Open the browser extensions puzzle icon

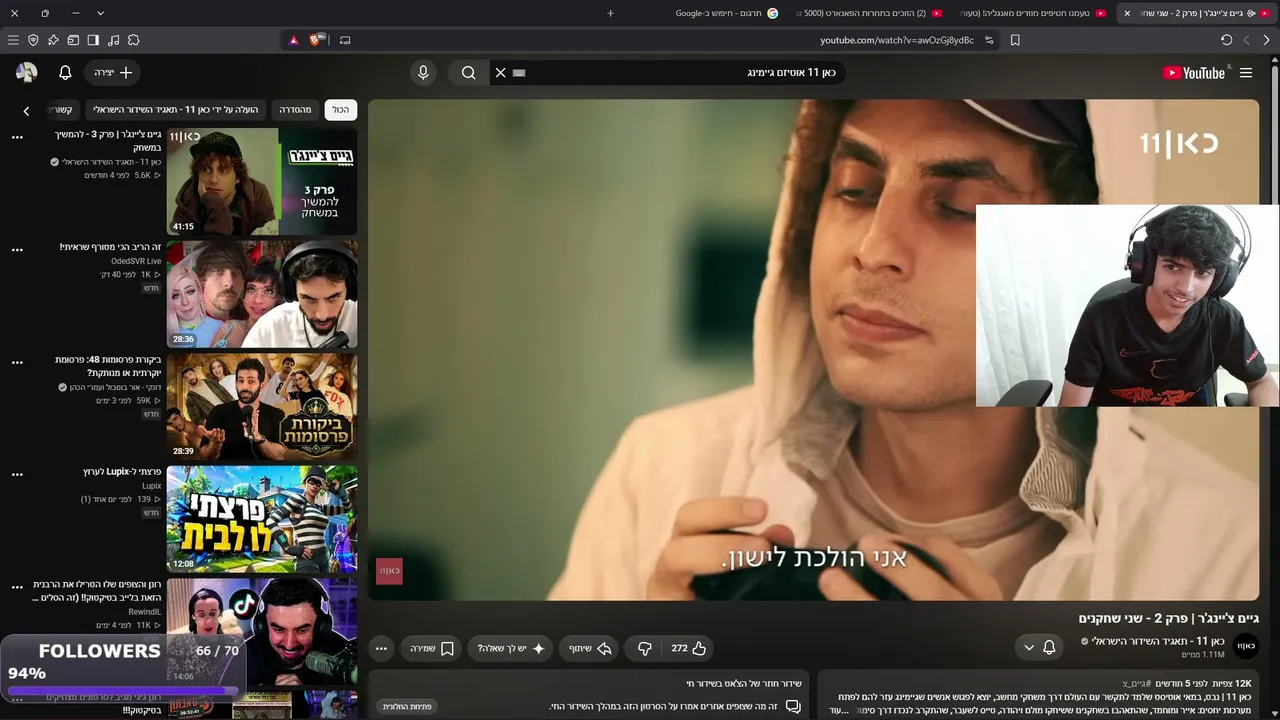coord(133,40)
